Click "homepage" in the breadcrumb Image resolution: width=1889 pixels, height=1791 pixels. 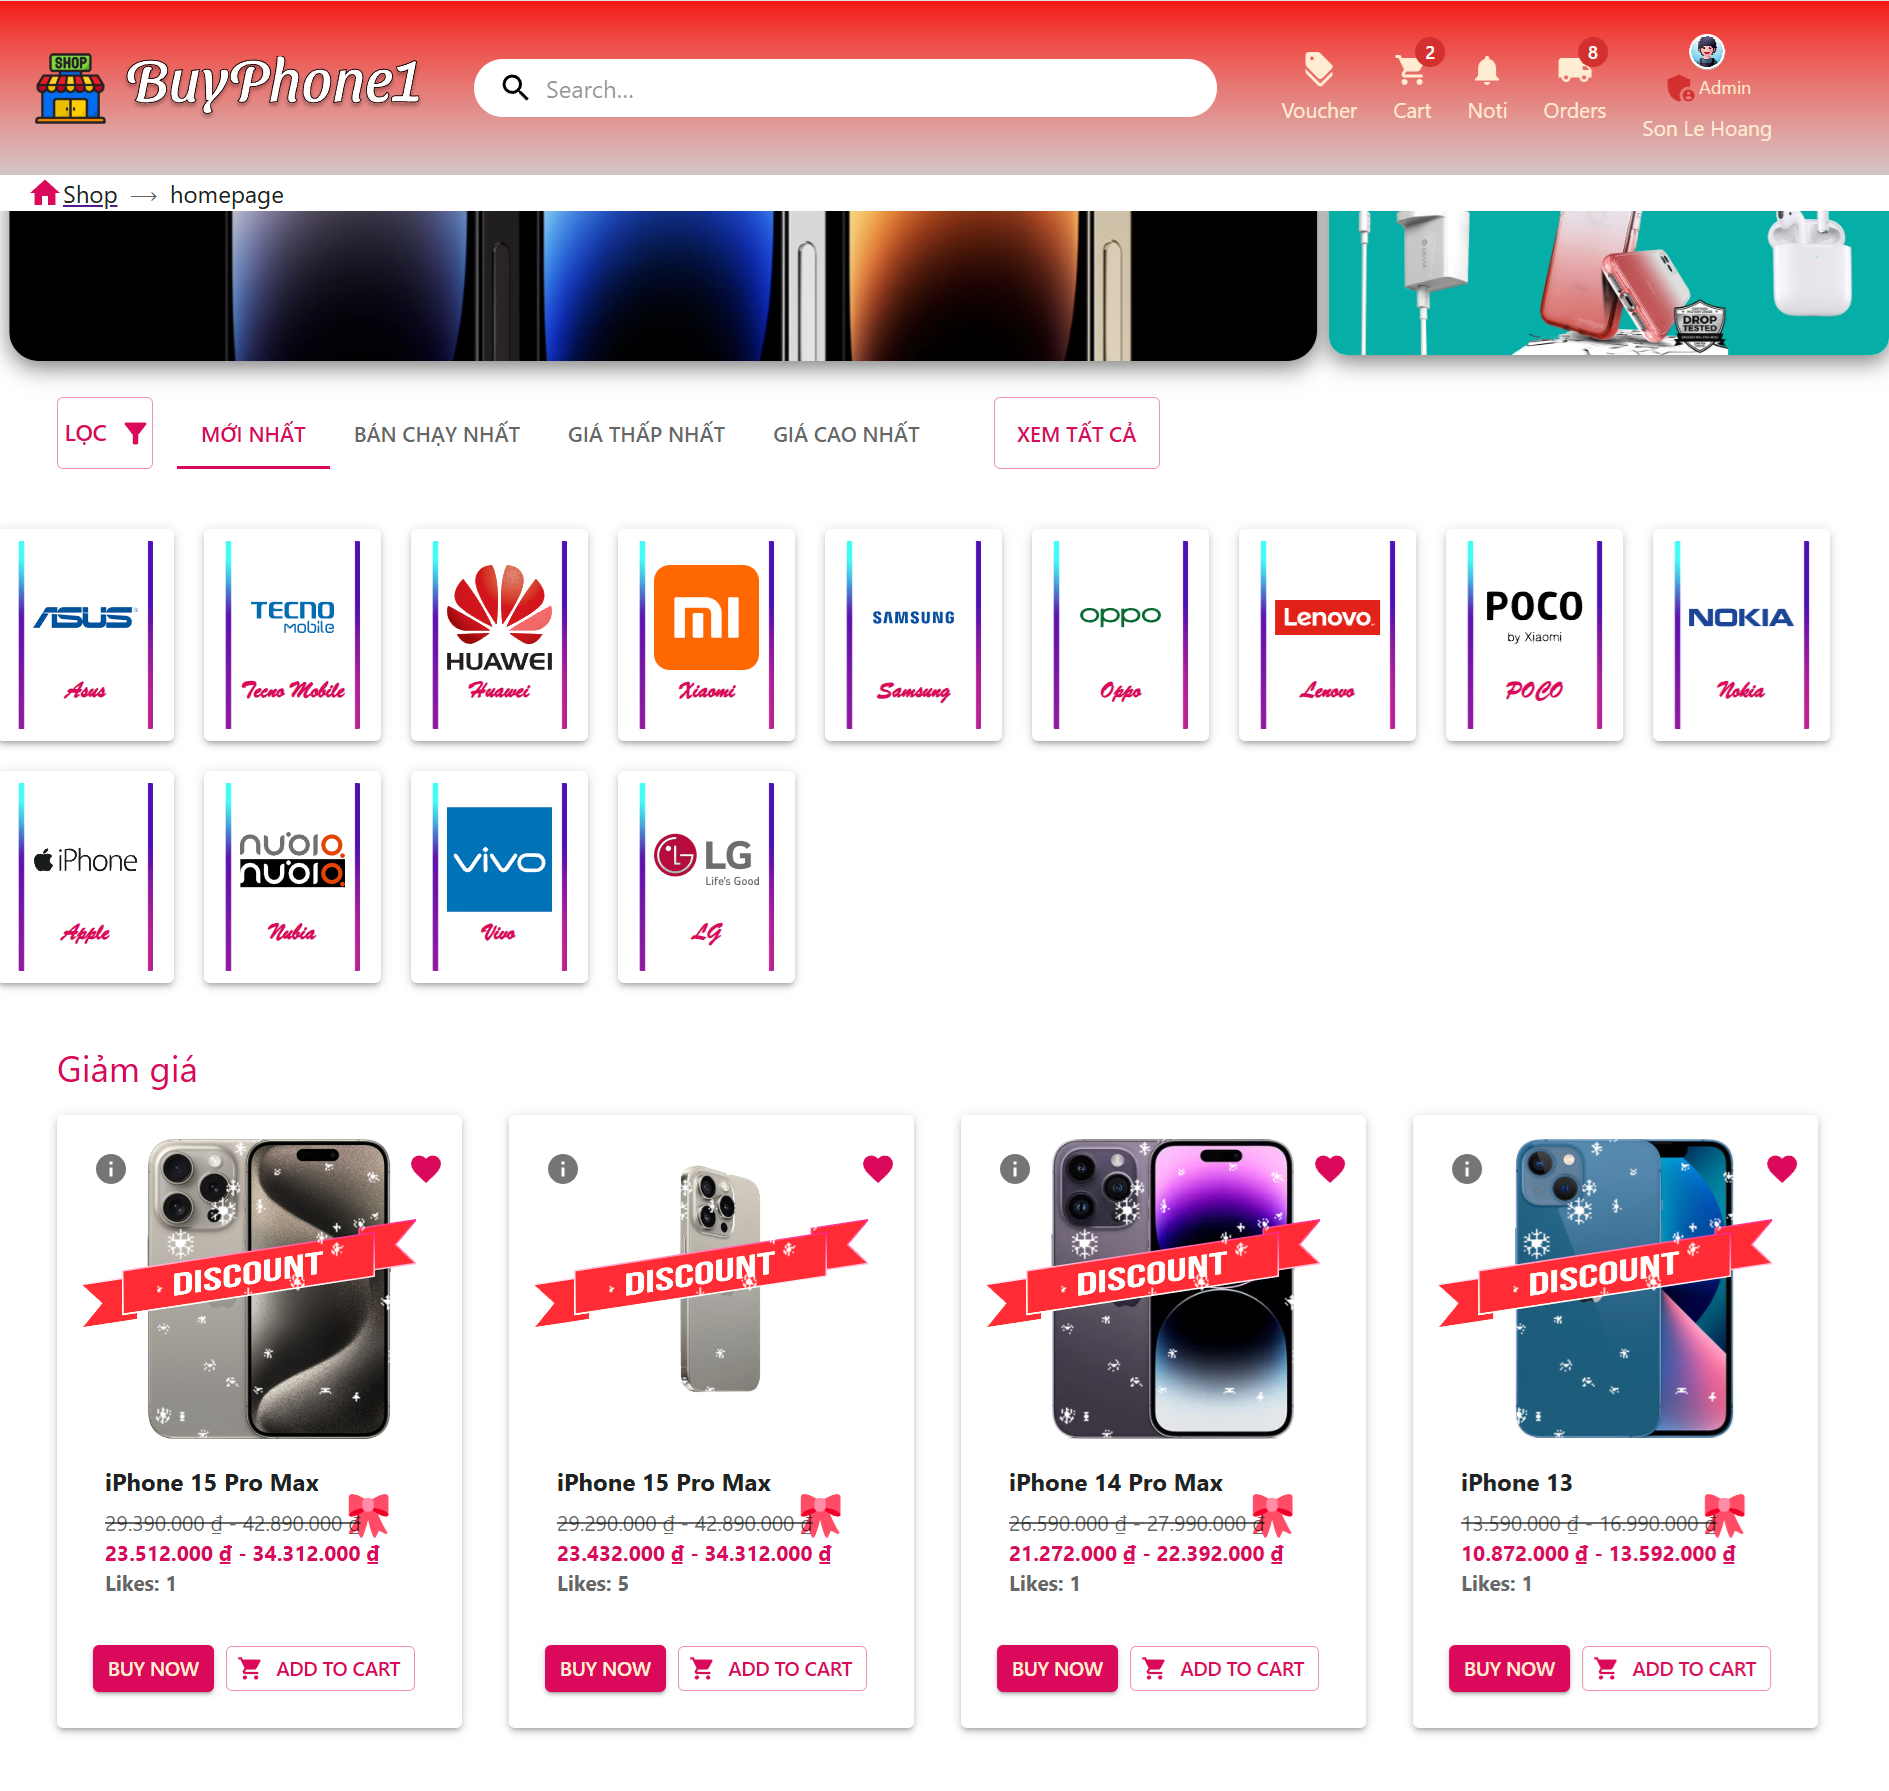point(227,195)
